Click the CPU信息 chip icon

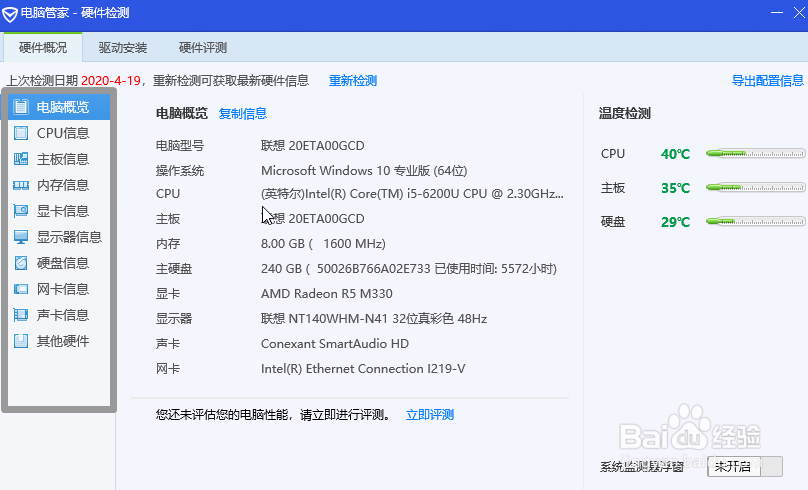[21, 133]
